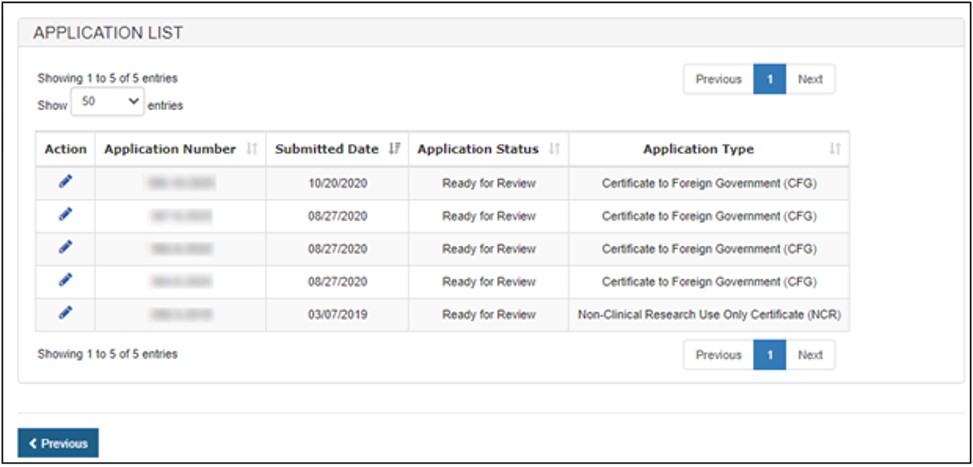Click bottom Next pagination button
This screenshot has width=973, height=467.
[810, 355]
